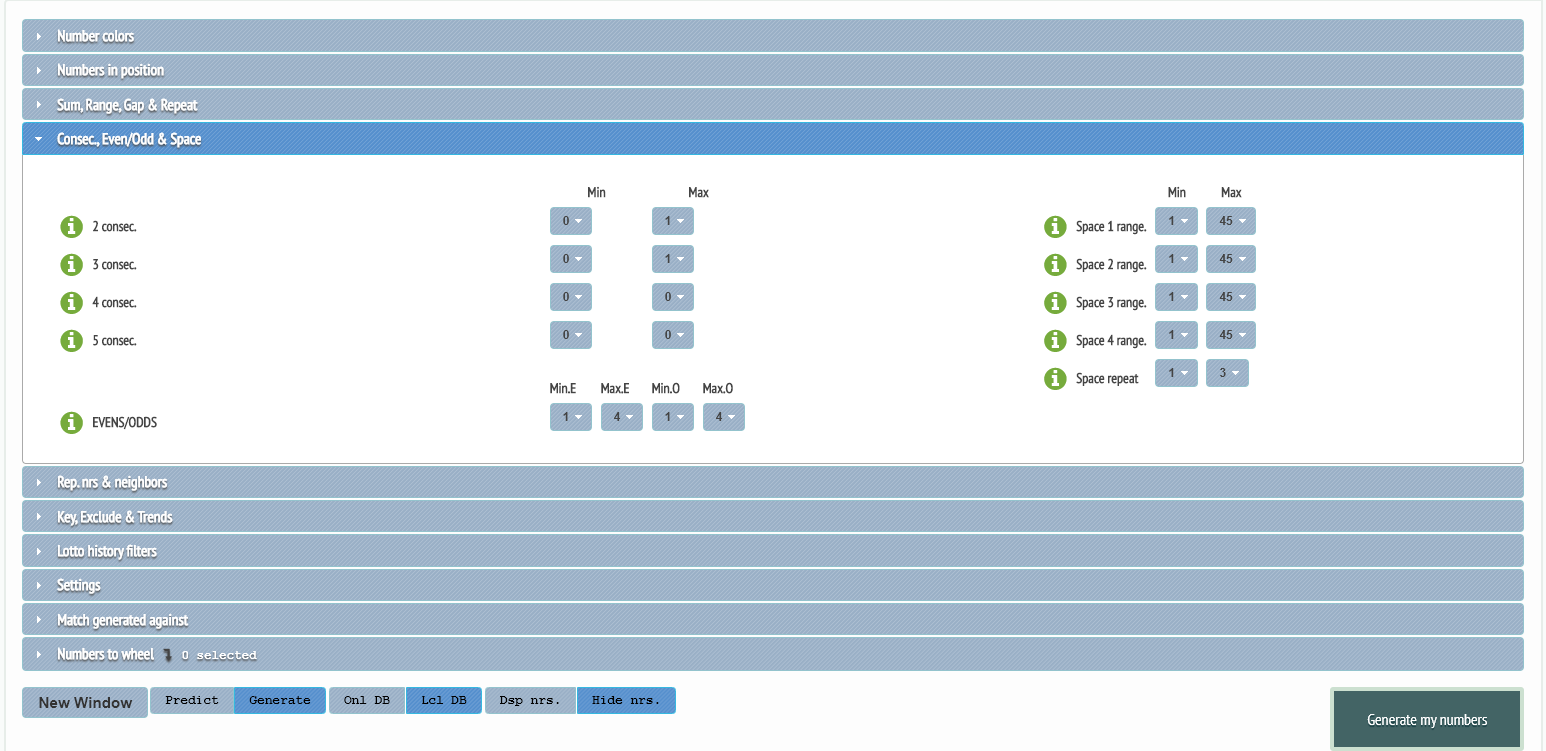The image size is (1546, 751).
Task: Open Space 2 range Max dropdown
Action: coord(1231,259)
